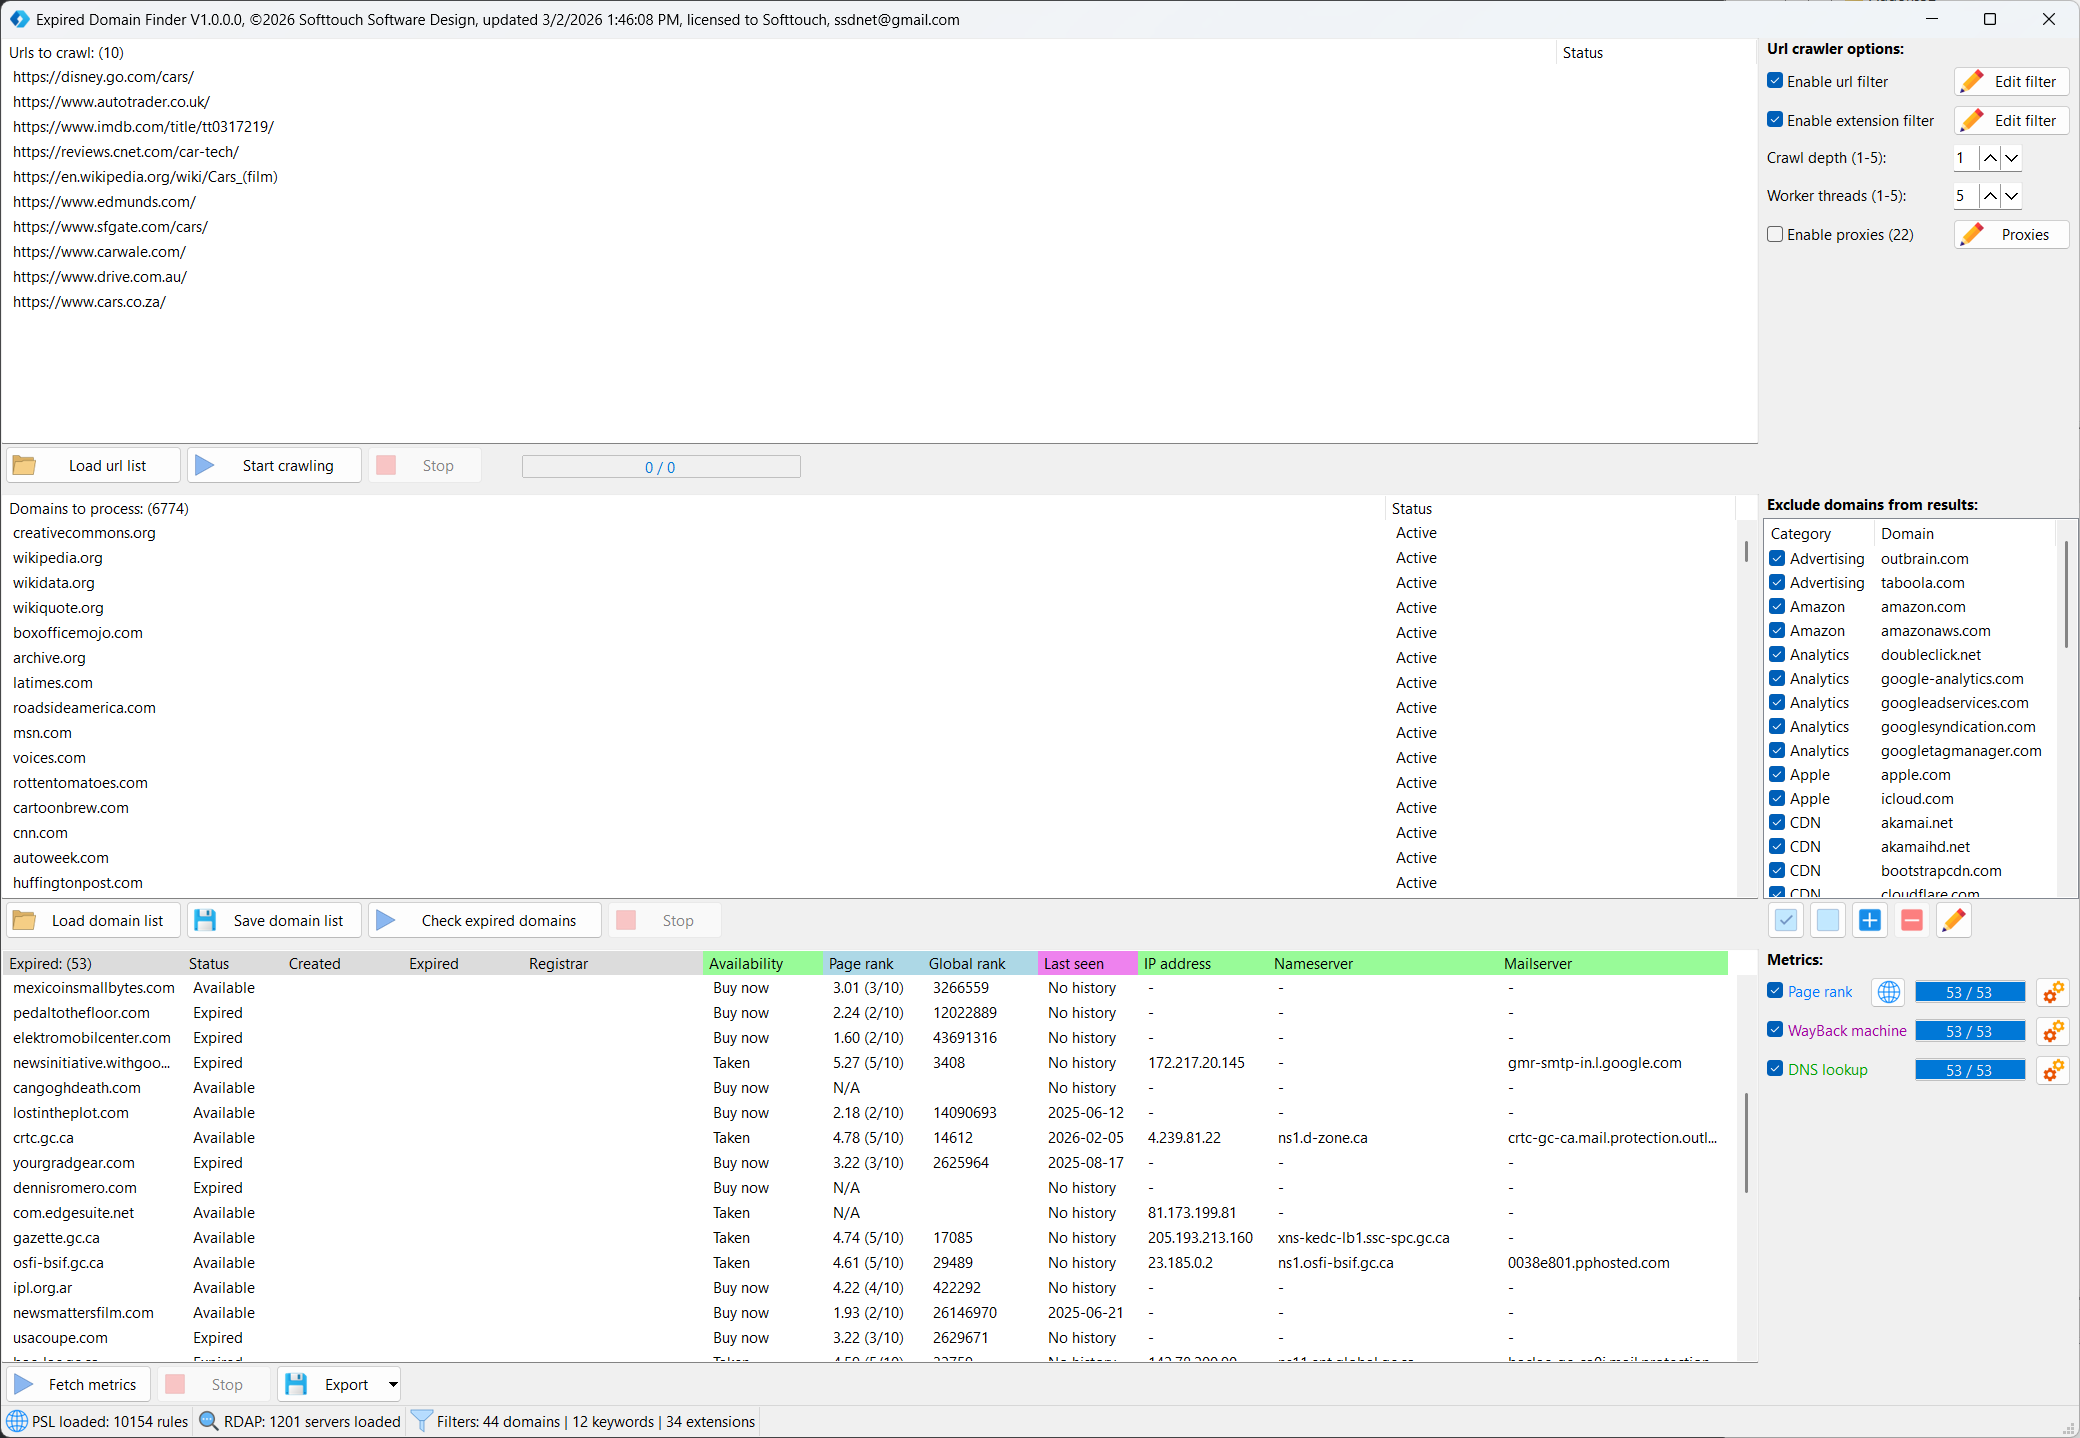2080x1438 pixels.
Task: Uncheck the outbrain.com Advertising exclusion
Action: pos(1777,559)
